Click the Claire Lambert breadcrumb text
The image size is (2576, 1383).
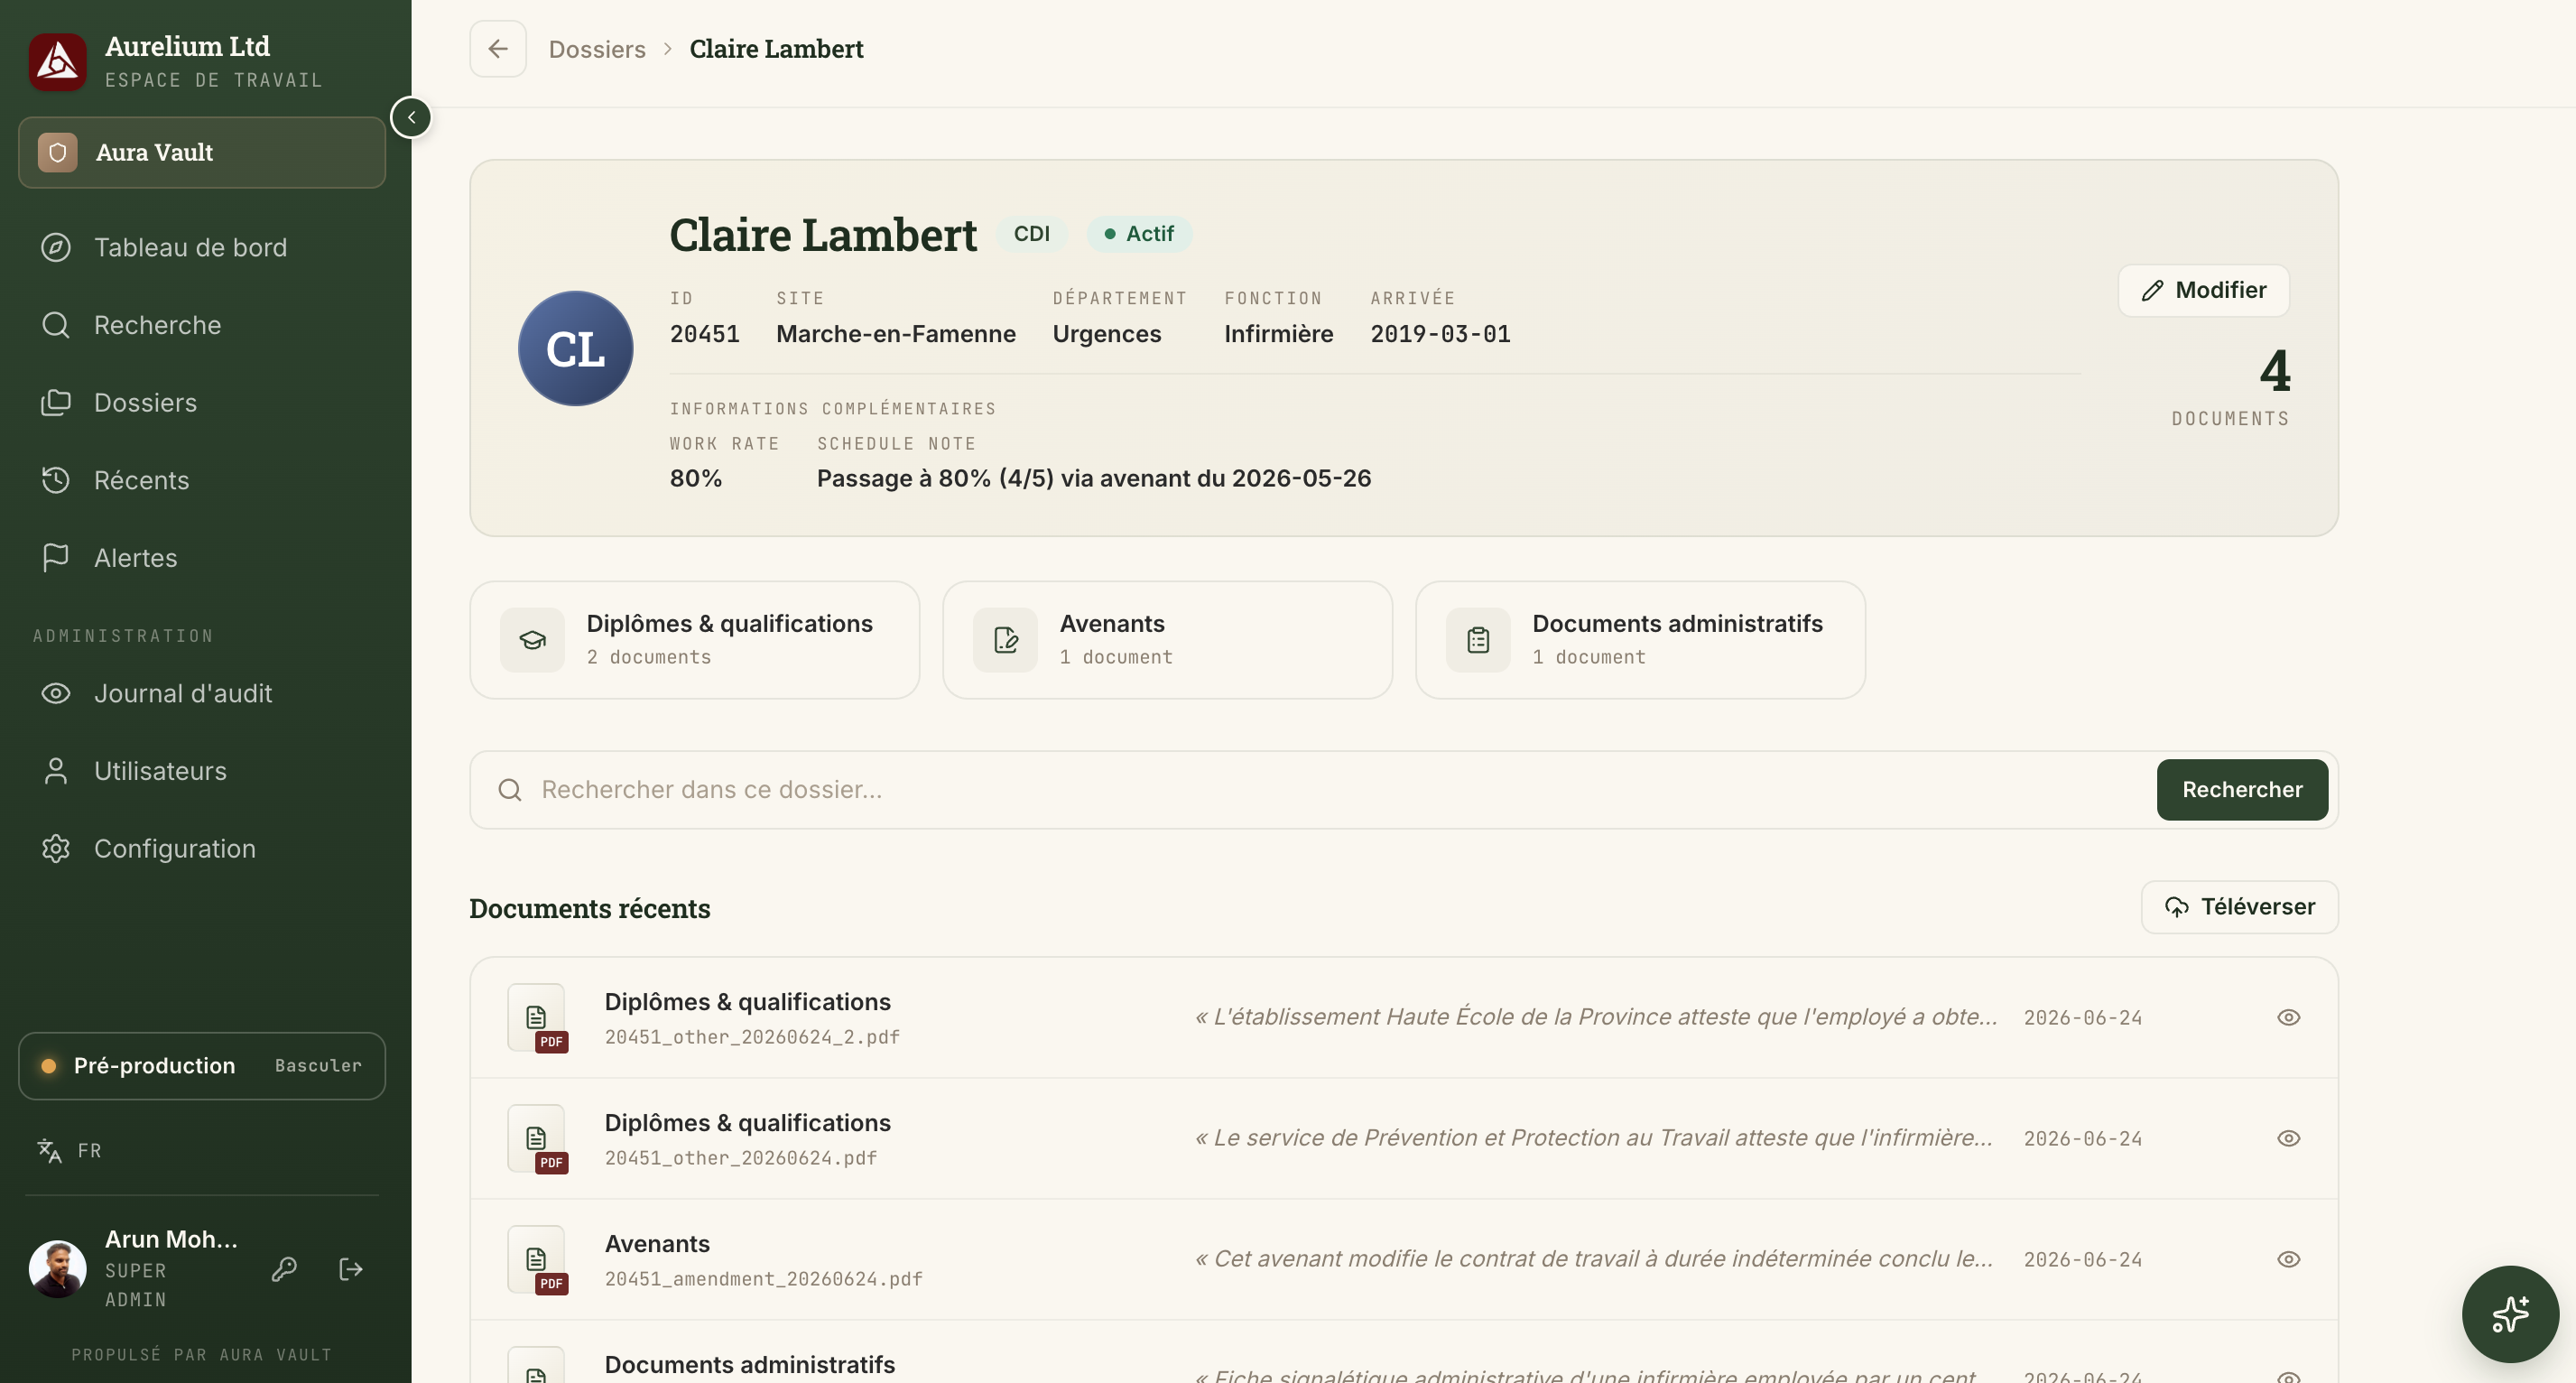pyautogui.click(x=776, y=49)
